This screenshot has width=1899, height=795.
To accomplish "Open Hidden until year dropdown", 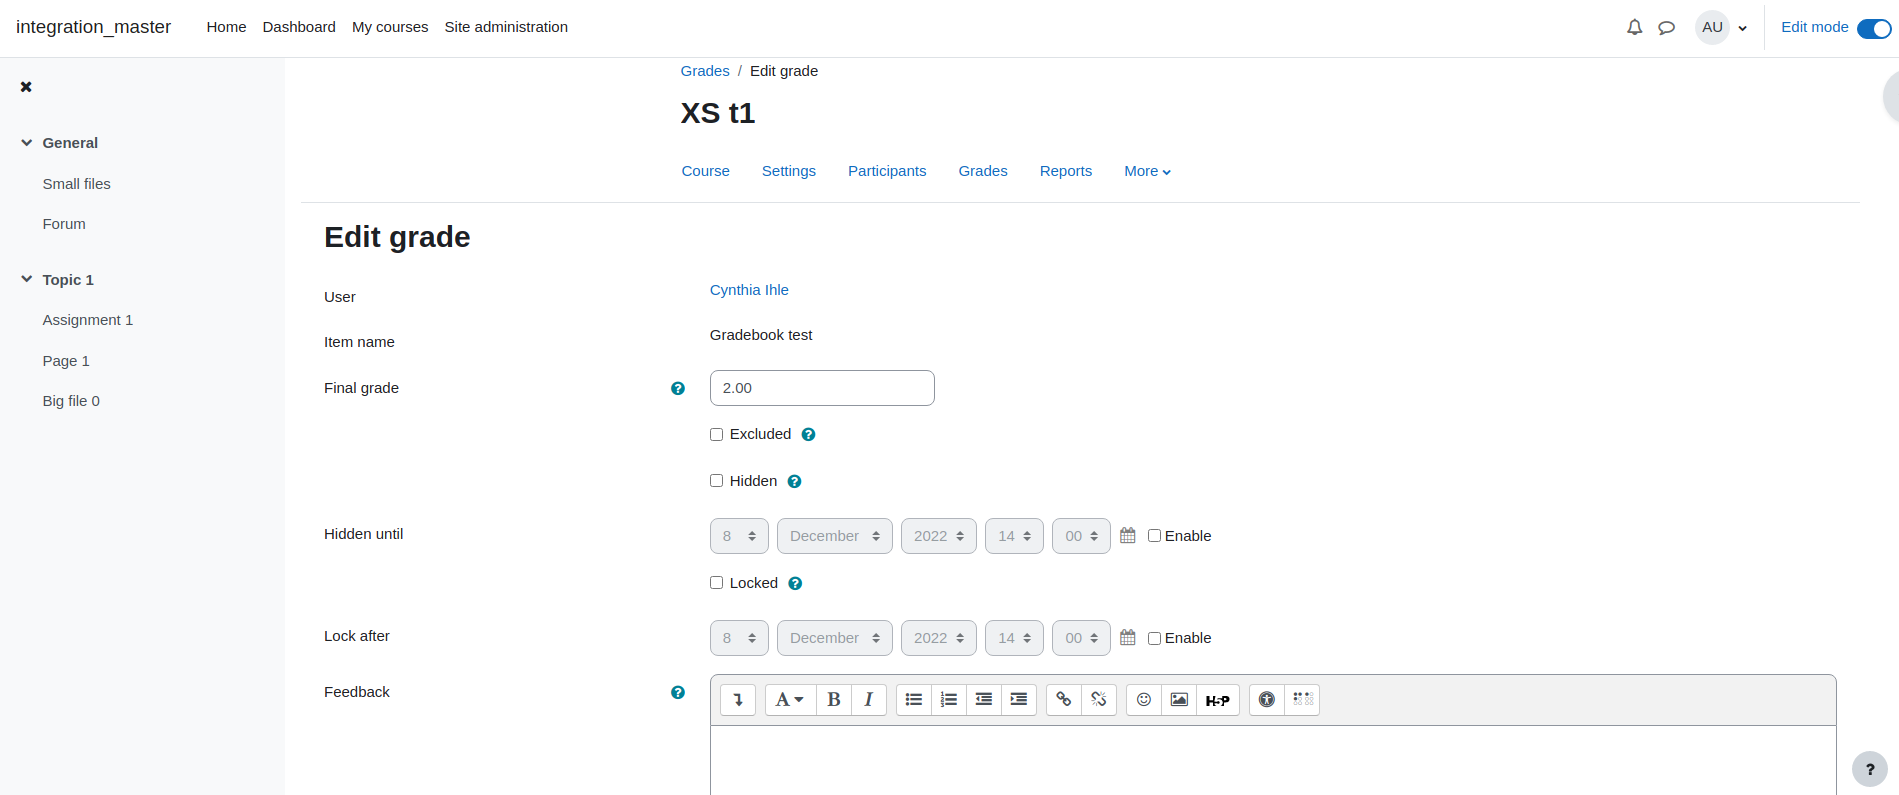I will (939, 536).
